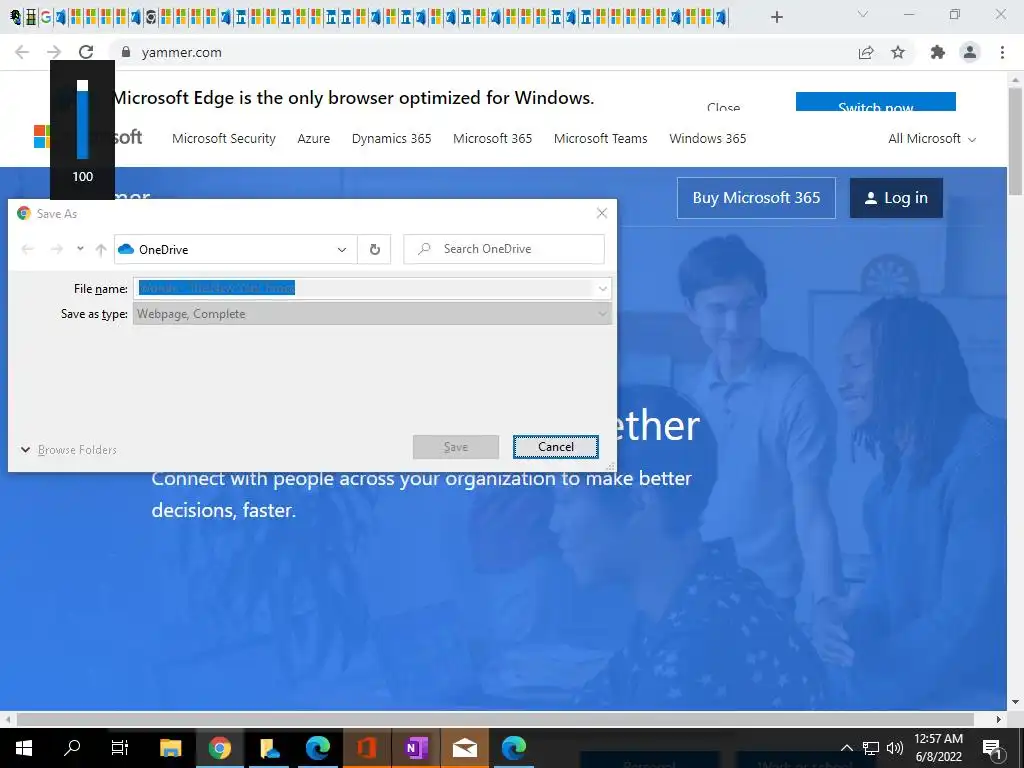Go back in Chrome browser history
Screen dimensions: 1024x768
(22, 52)
